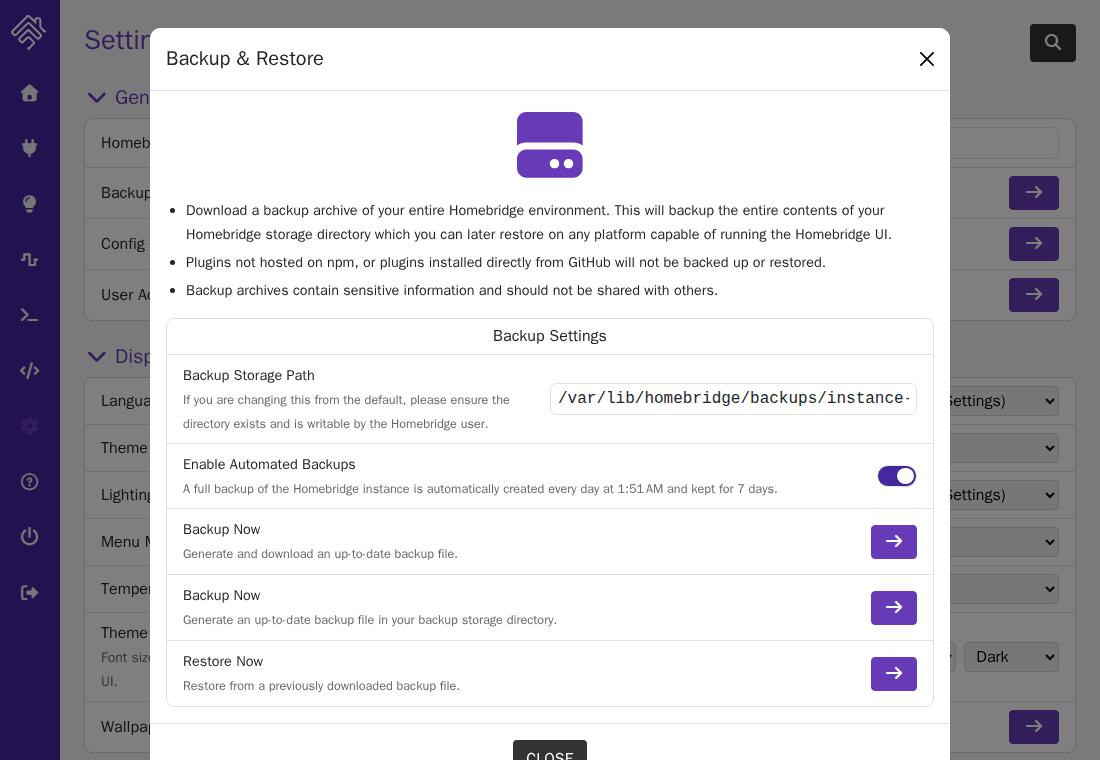Open the Temperature units dropdown

[x=1004, y=589]
